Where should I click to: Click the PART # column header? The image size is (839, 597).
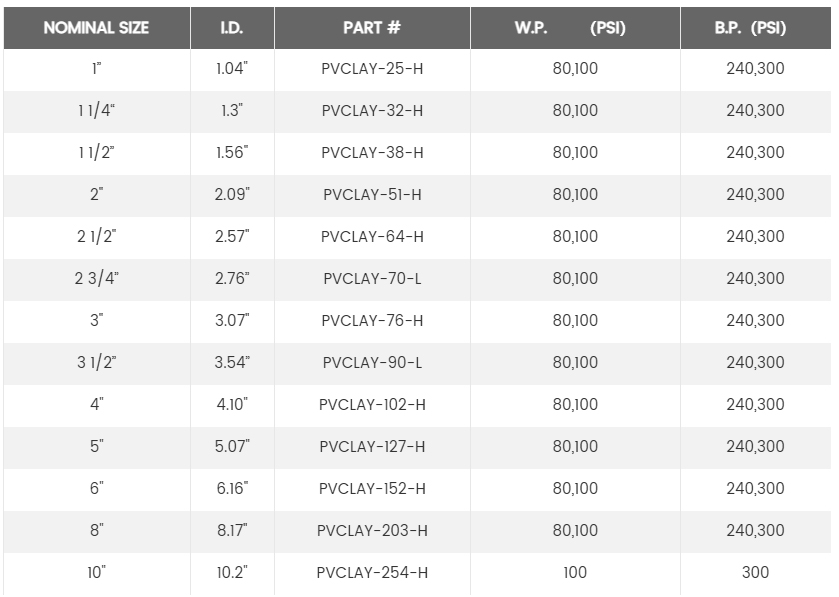pyautogui.click(x=372, y=28)
